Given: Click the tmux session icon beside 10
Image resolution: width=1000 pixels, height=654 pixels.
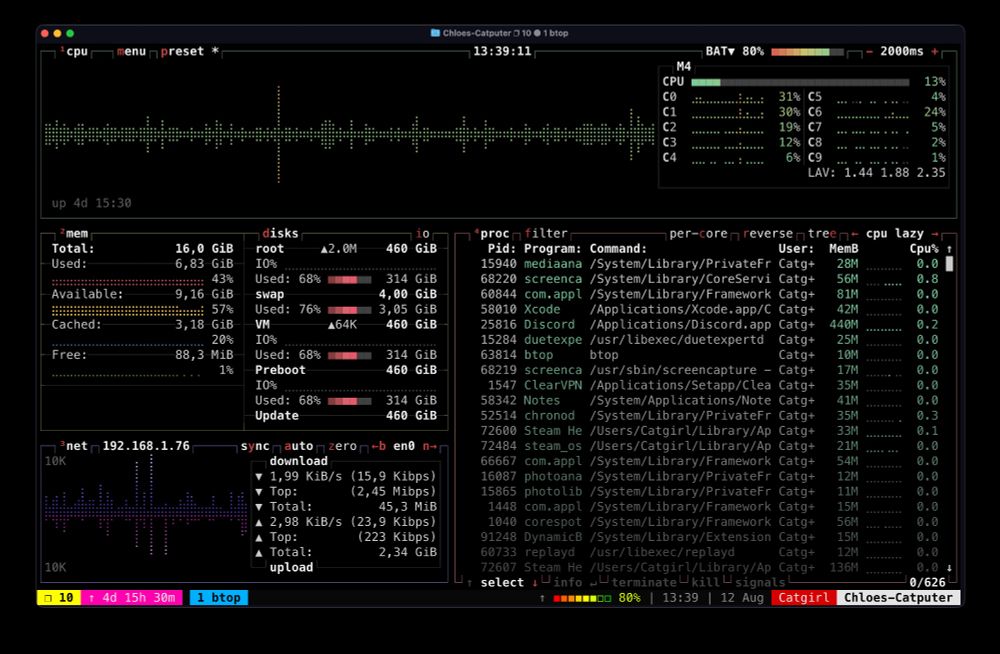Looking at the screenshot, I should (x=48, y=598).
